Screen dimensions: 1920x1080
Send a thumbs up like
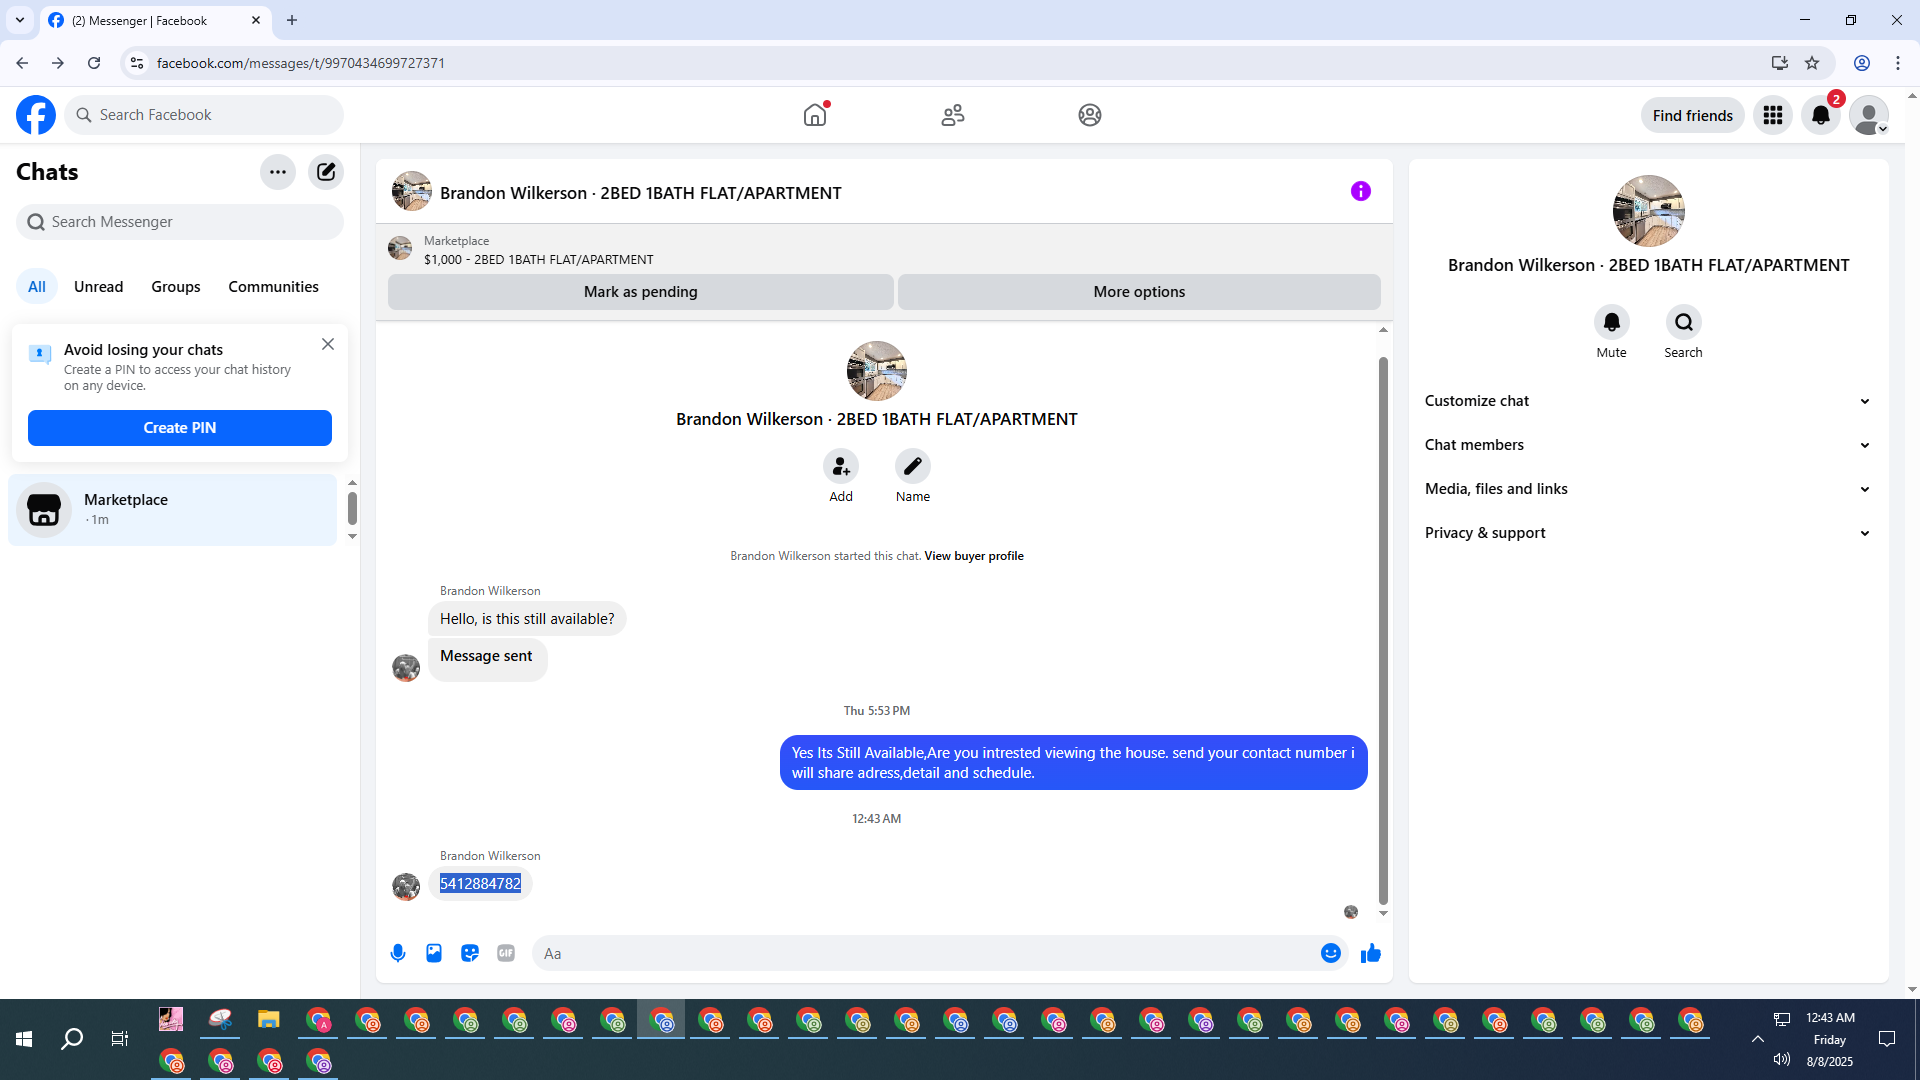point(1371,953)
